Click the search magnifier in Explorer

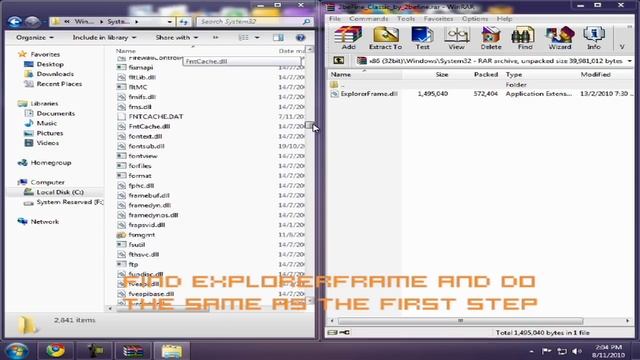[x=307, y=22]
